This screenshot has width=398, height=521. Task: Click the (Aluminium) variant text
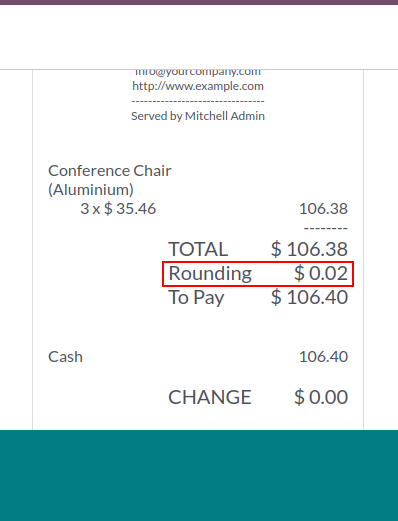pos(91,190)
